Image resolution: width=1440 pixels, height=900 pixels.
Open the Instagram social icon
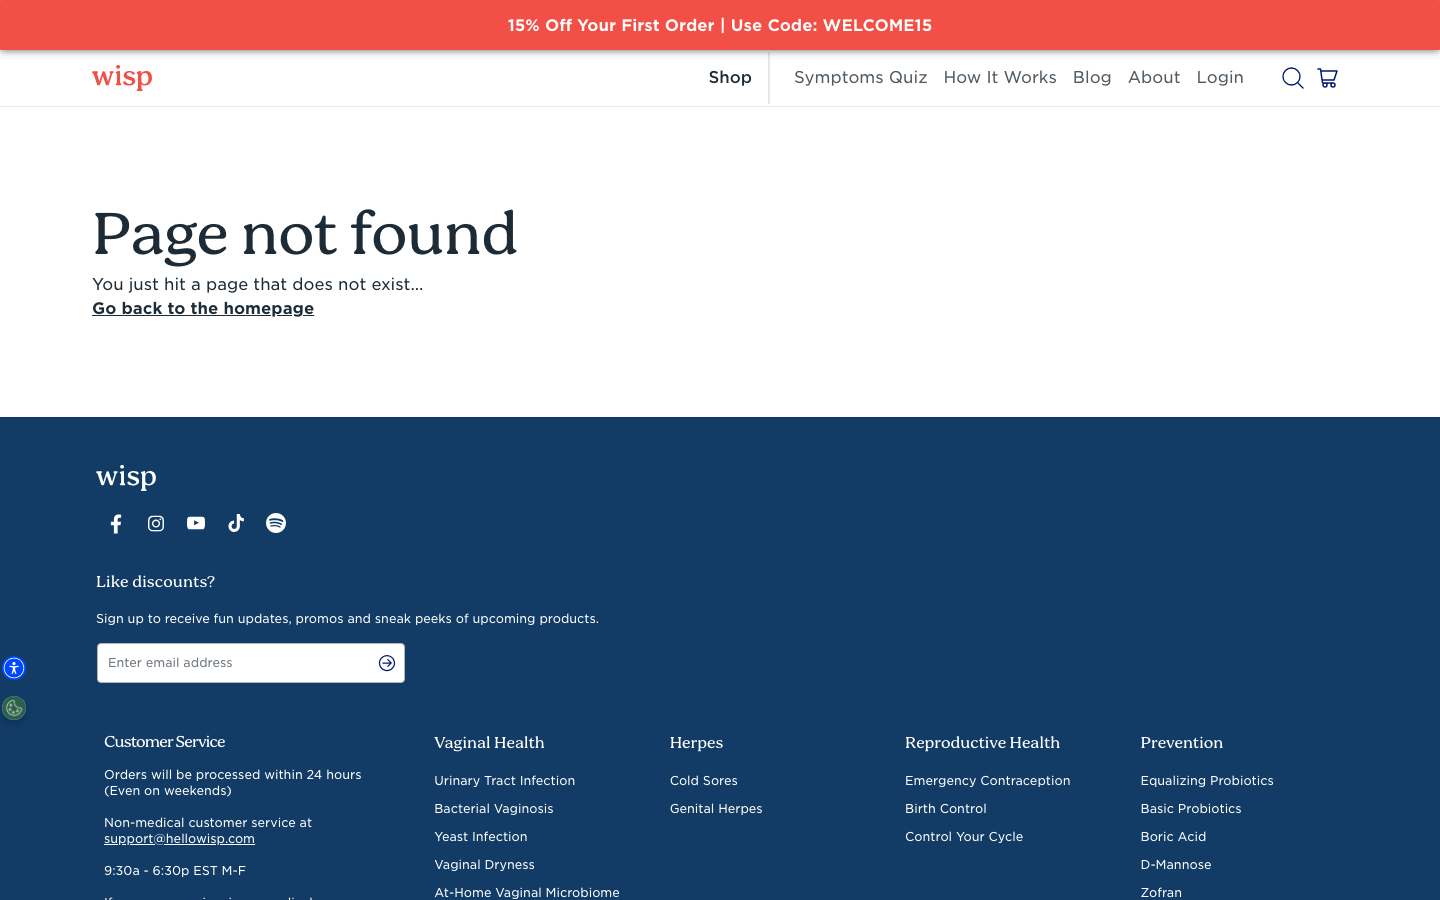pyautogui.click(x=156, y=523)
